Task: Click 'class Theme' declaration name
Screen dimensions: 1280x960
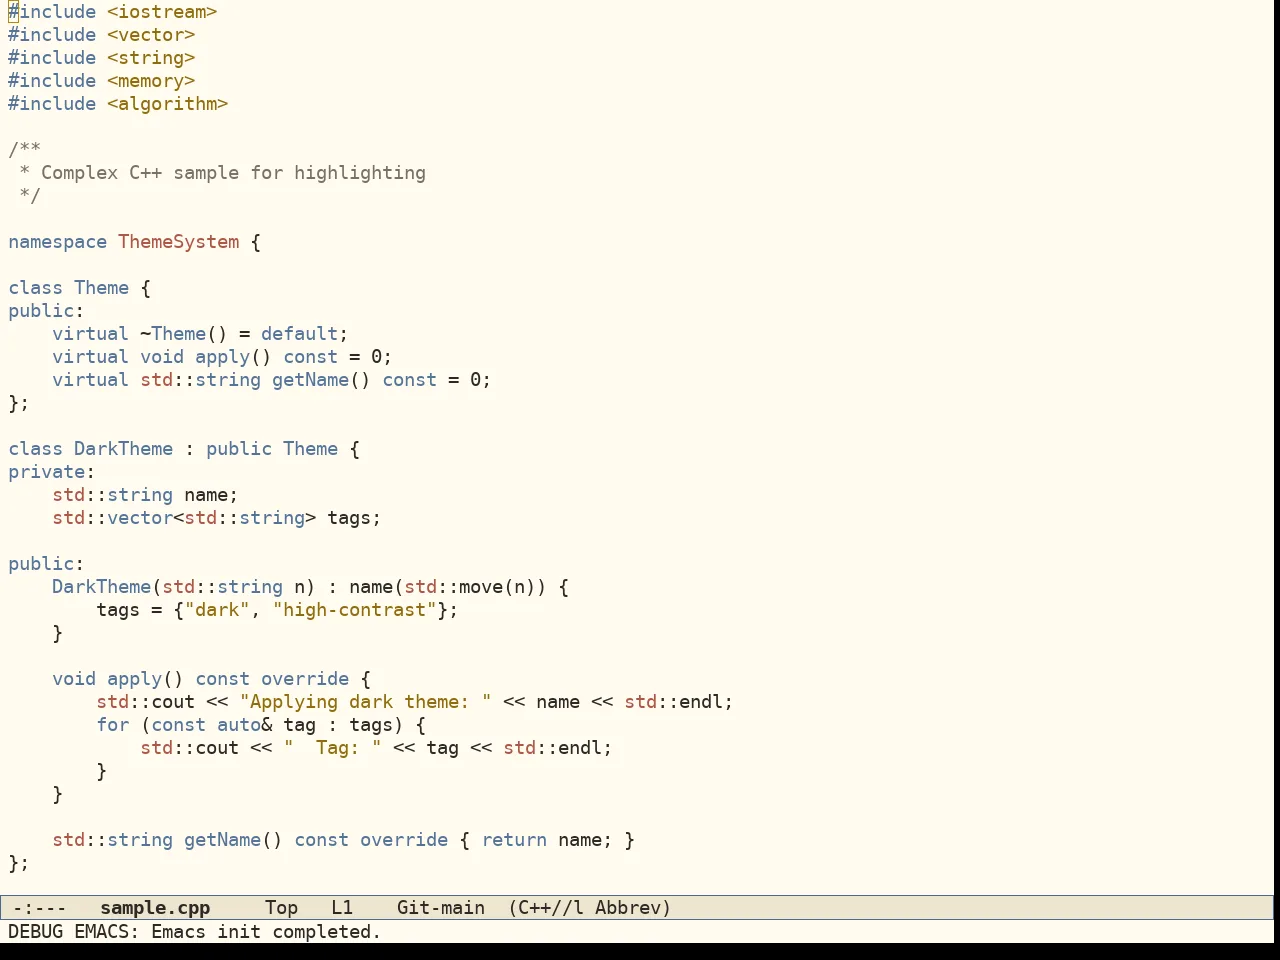Action: [x=101, y=288]
